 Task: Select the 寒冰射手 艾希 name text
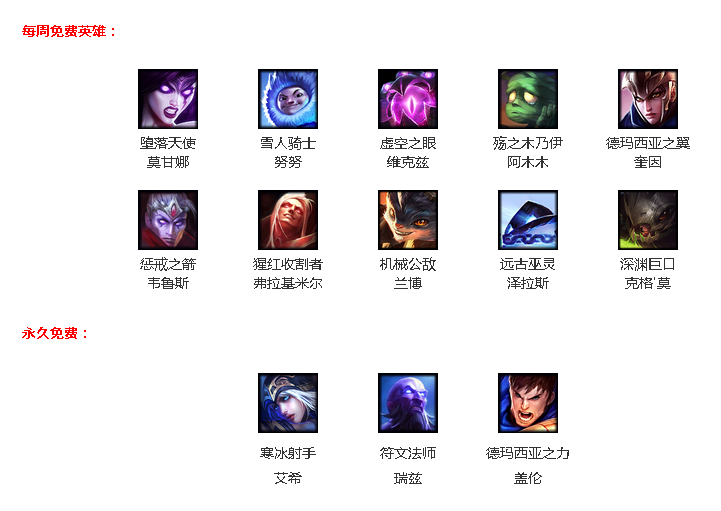288,466
